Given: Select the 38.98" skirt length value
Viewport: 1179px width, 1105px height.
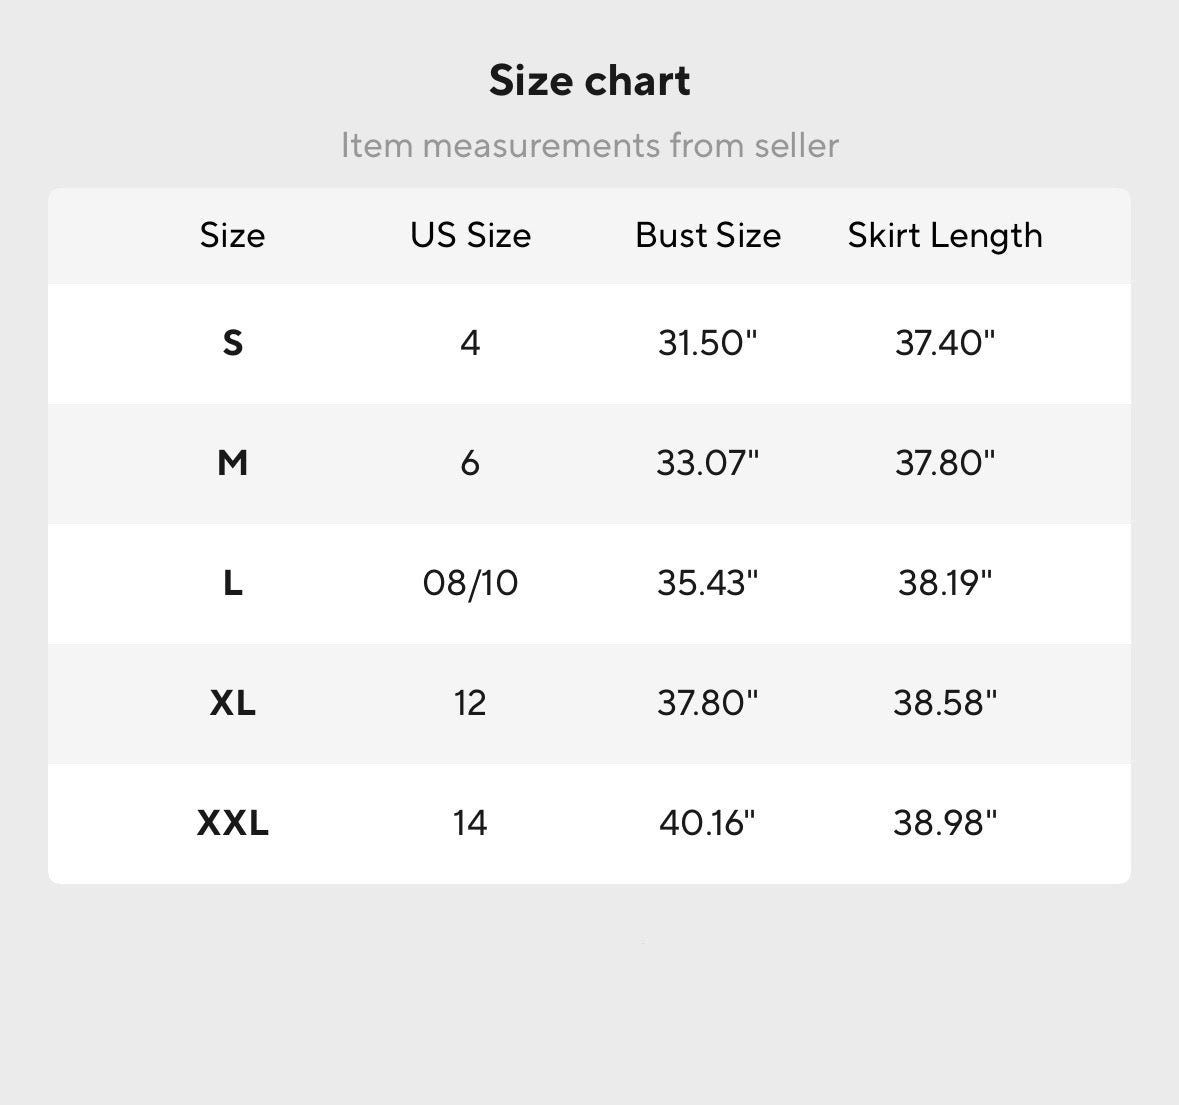Looking at the screenshot, I should 945,823.
